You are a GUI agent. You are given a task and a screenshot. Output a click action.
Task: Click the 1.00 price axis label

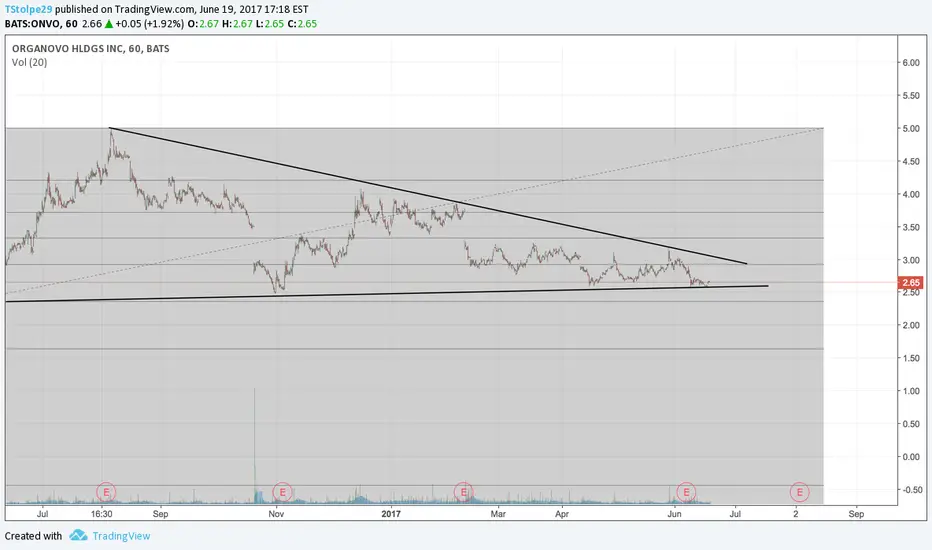tap(911, 391)
